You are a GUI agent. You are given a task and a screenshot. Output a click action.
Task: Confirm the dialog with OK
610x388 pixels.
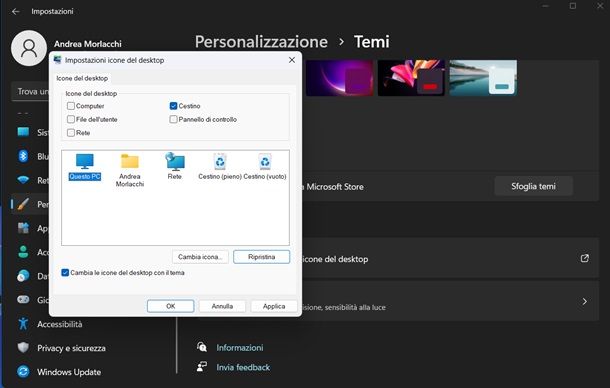coord(170,306)
